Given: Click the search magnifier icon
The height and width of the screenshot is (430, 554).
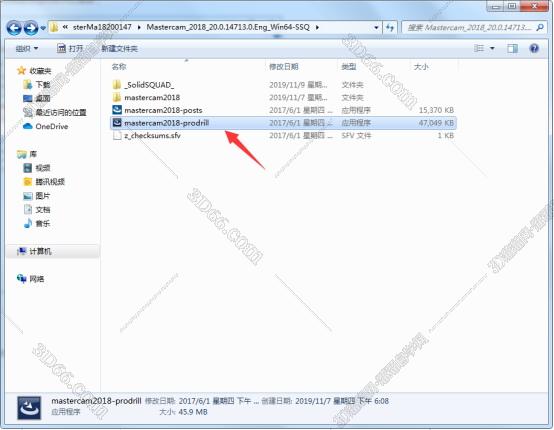Looking at the screenshot, I should [x=540, y=27].
